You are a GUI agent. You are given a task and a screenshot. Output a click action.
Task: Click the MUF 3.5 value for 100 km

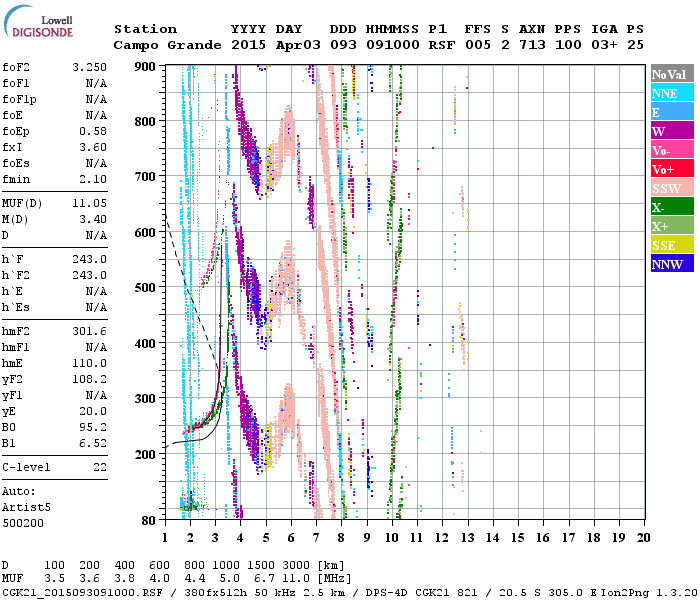(x=54, y=579)
